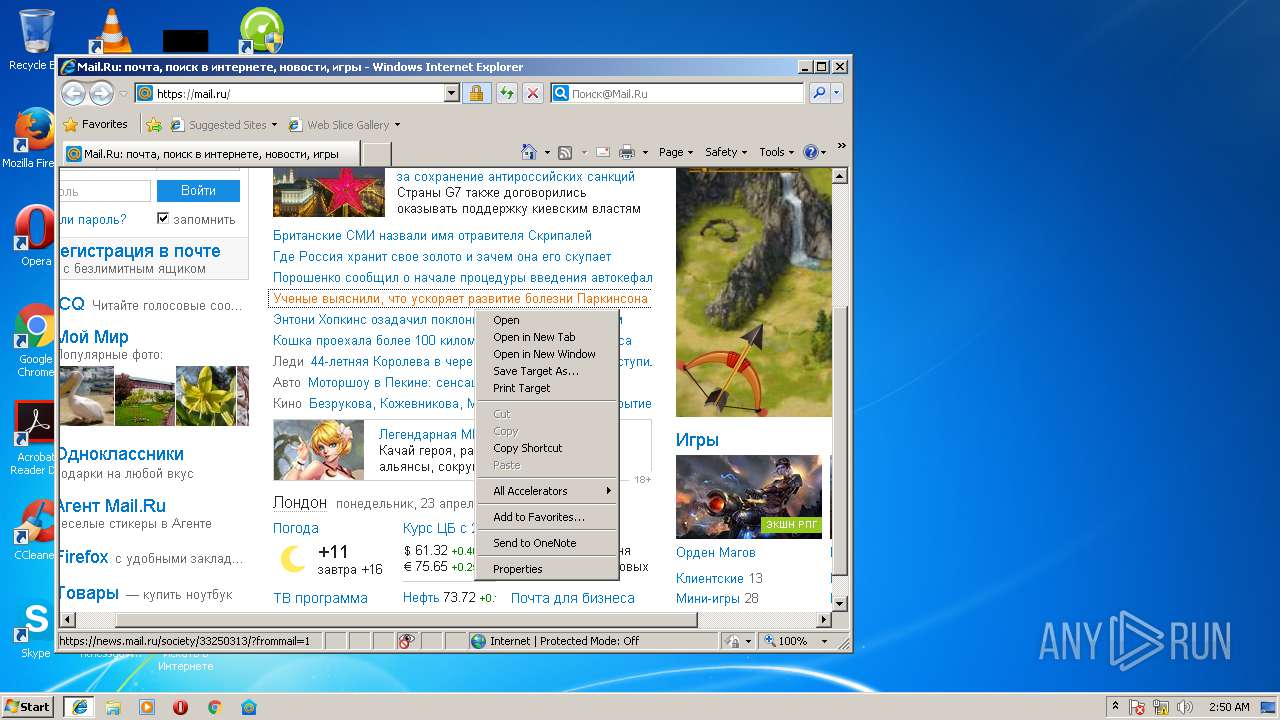
Task: Open the Opera desktop shortcut
Action: [34, 236]
